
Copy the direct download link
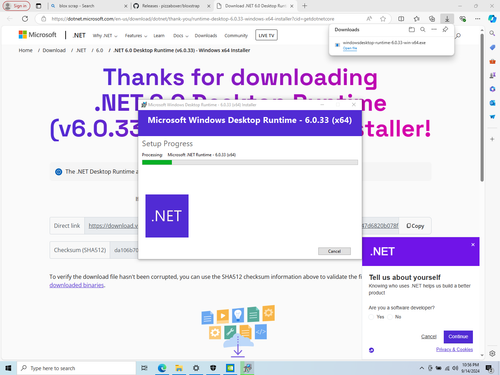[415, 226]
